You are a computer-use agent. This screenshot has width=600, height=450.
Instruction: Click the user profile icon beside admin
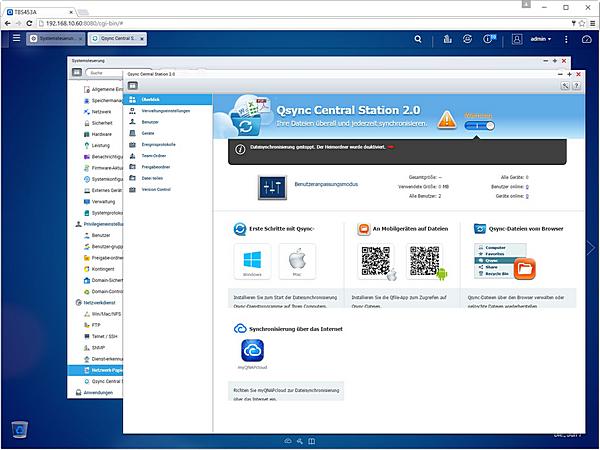(517, 39)
